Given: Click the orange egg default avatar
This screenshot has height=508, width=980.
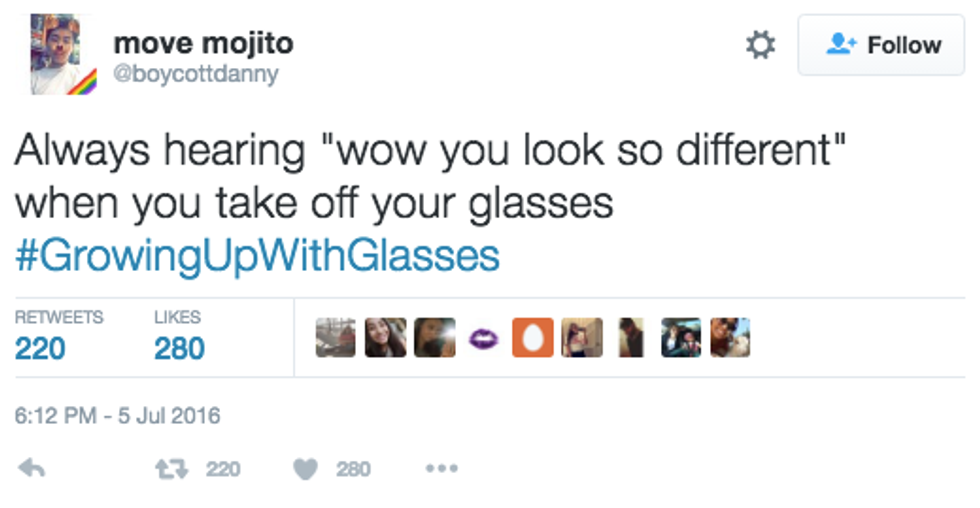Looking at the screenshot, I should pos(532,338).
